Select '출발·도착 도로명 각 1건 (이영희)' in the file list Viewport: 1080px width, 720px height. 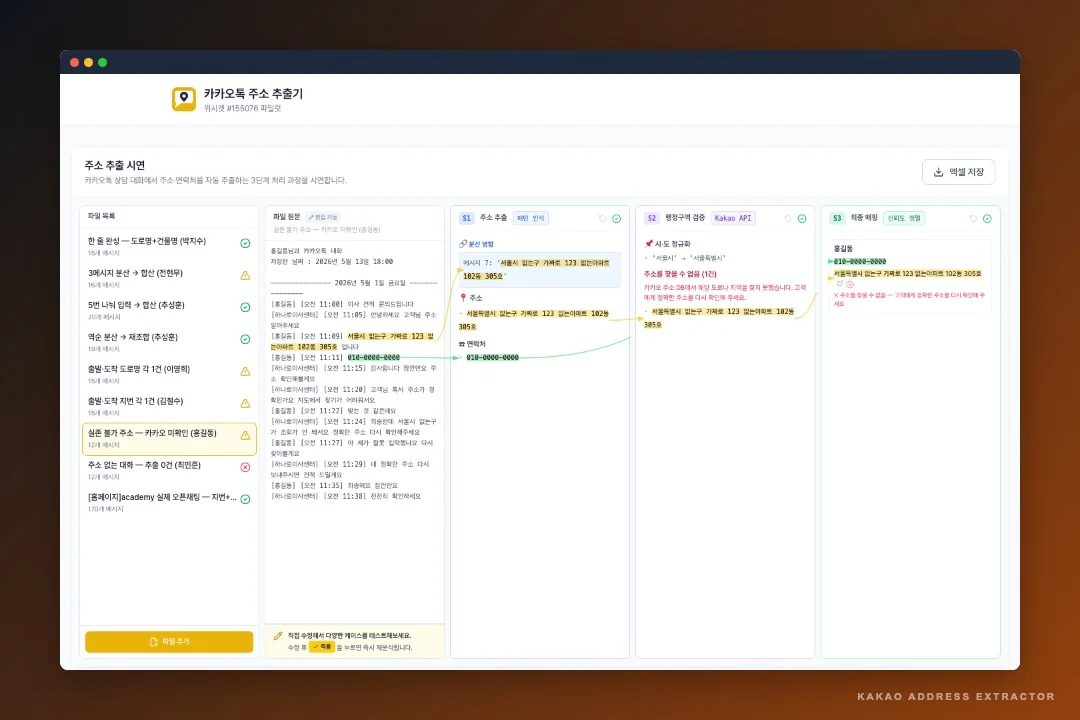point(169,374)
